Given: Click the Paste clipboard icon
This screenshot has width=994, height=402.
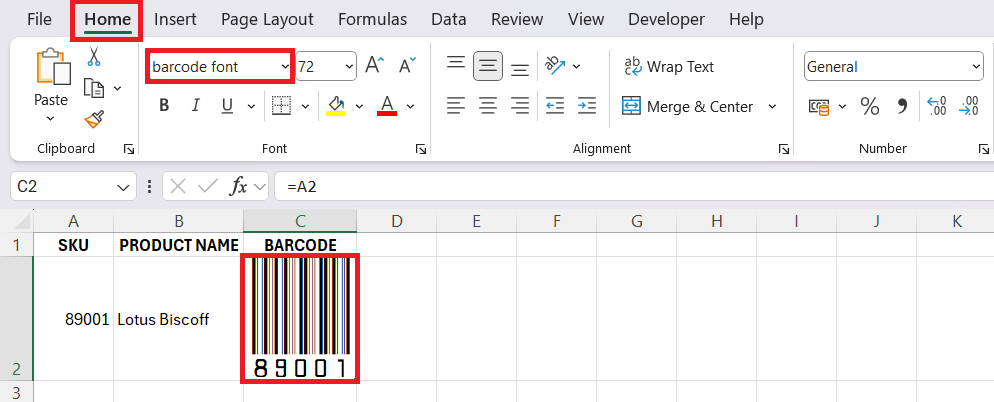Looking at the screenshot, I should point(52,67).
